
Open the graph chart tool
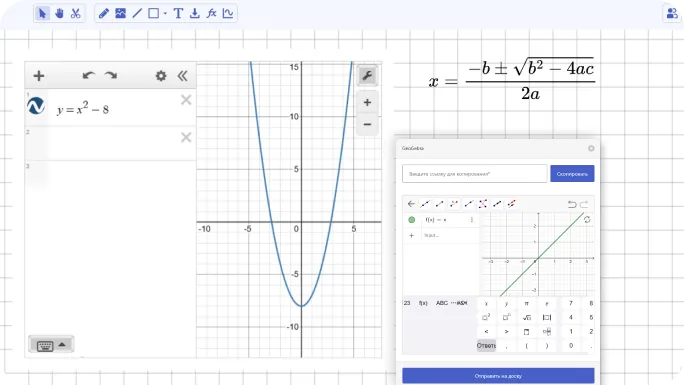228,14
